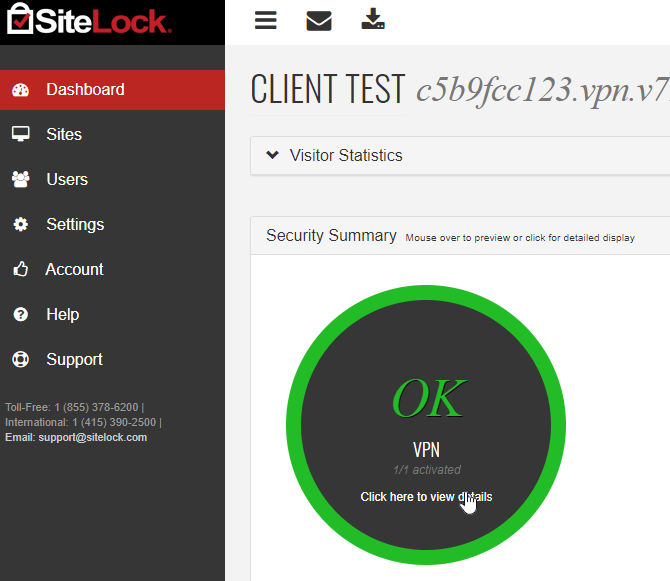Viewport: 670px width, 581px height.
Task: Expand the Visitor Statistics chevron arrow
Action: pyautogui.click(x=272, y=155)
